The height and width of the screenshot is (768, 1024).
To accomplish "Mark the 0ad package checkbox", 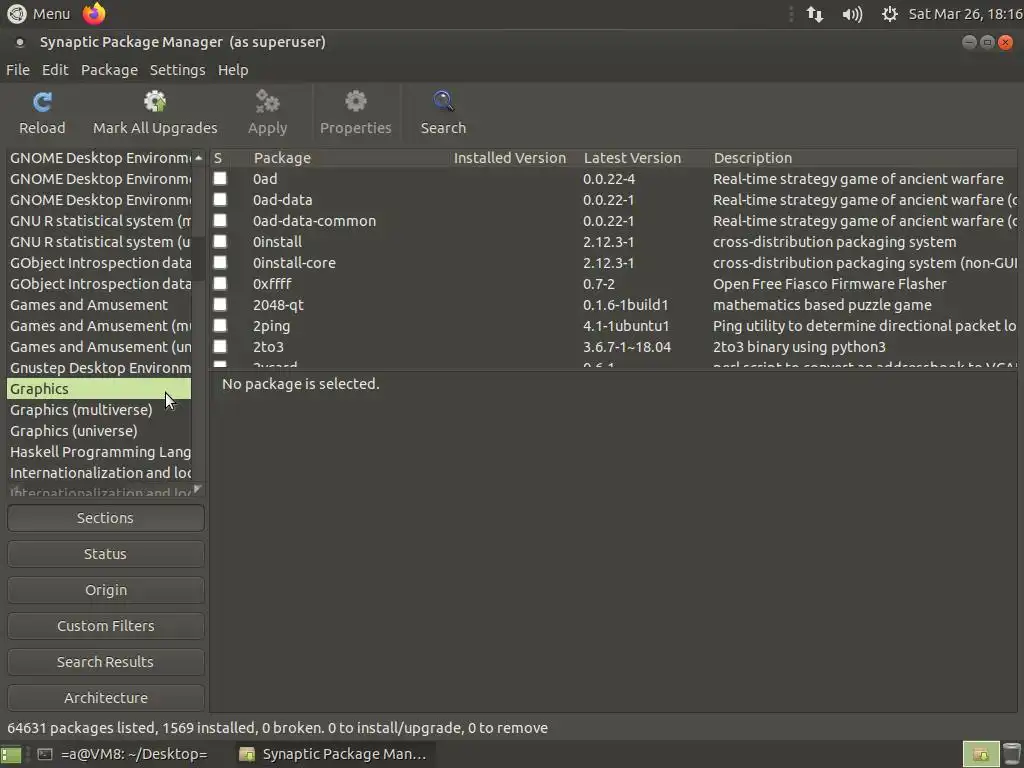I will [220, 178].
